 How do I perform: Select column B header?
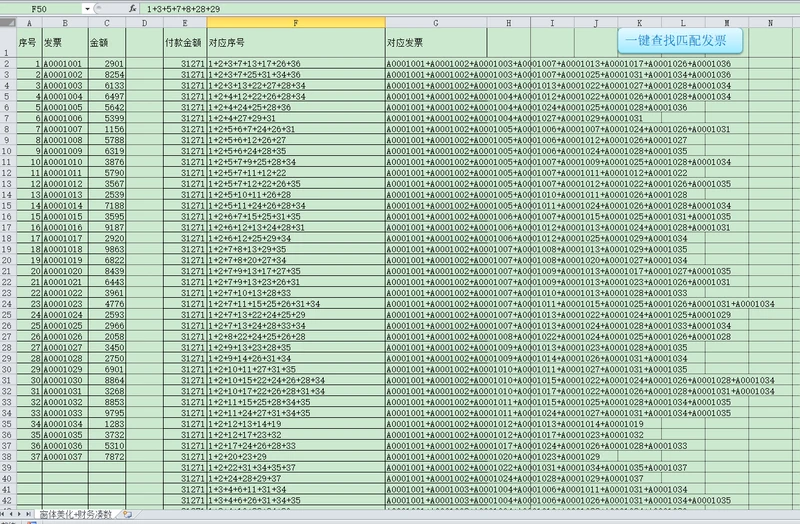pyautogui.click(x=65, y=22)
